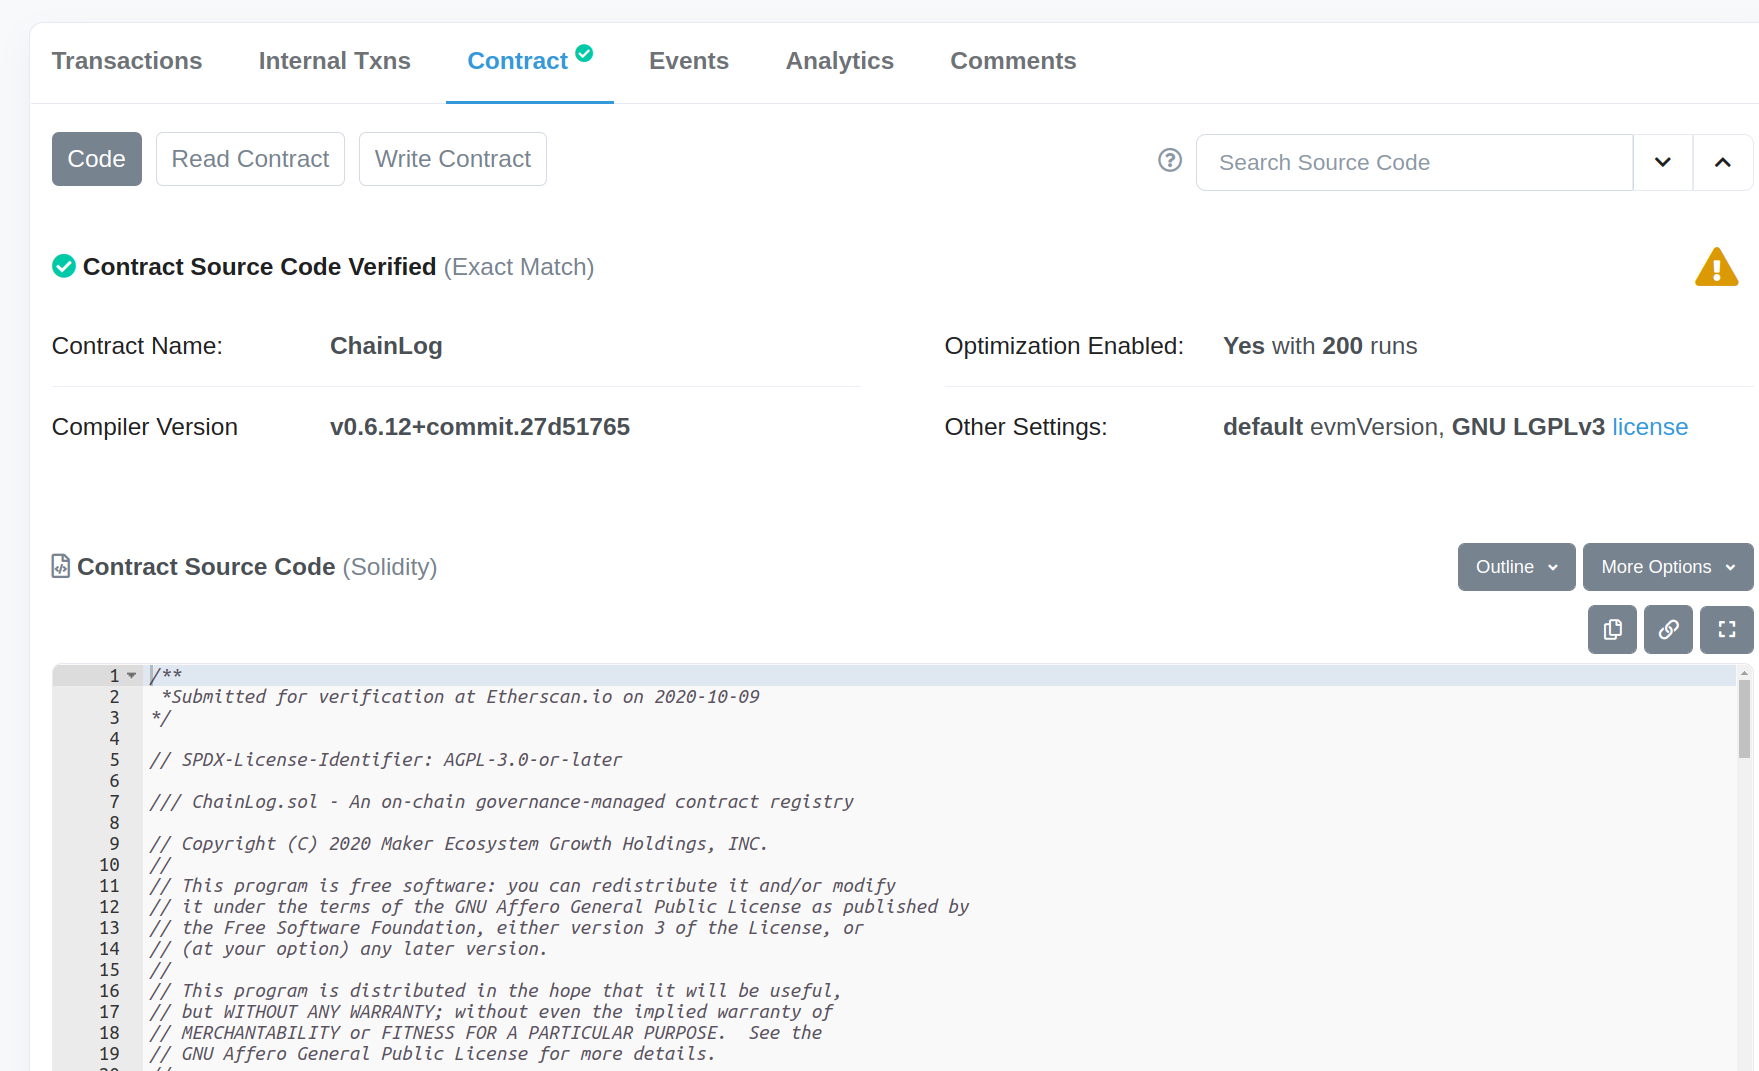1759x1071 pixels.
Task: Copy source code to clipboard icon
Action: (x=1612, y=630)
